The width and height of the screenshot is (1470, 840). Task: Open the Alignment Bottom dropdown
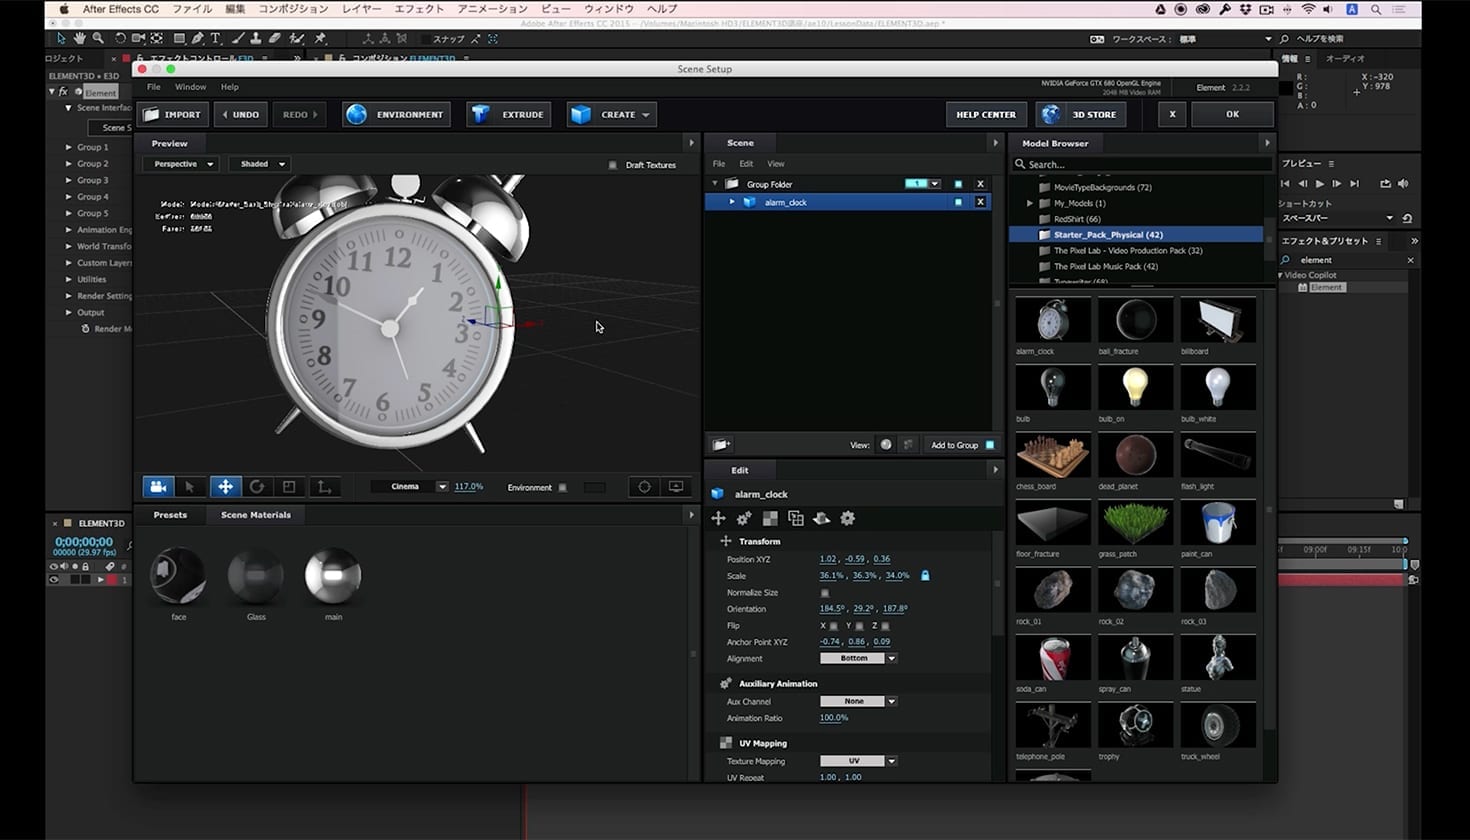[858, 659]
